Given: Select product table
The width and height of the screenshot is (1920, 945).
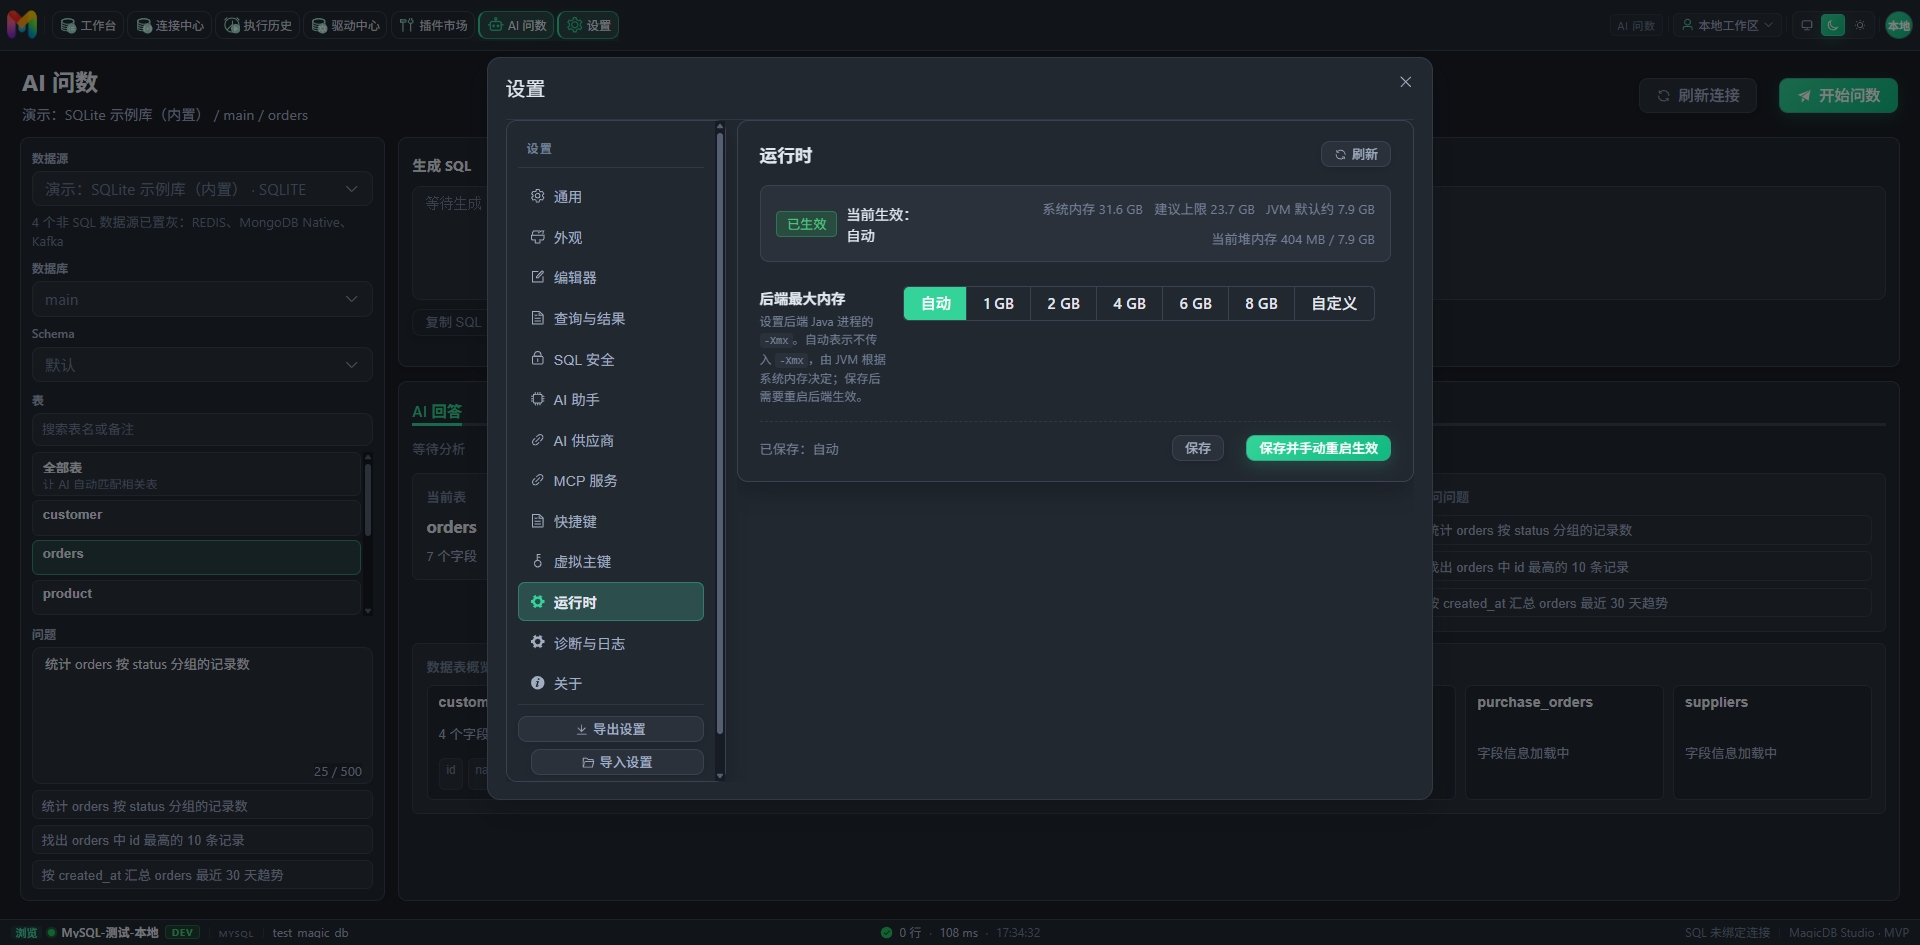Looking at the screenshot, I should (x=196, y=596).
